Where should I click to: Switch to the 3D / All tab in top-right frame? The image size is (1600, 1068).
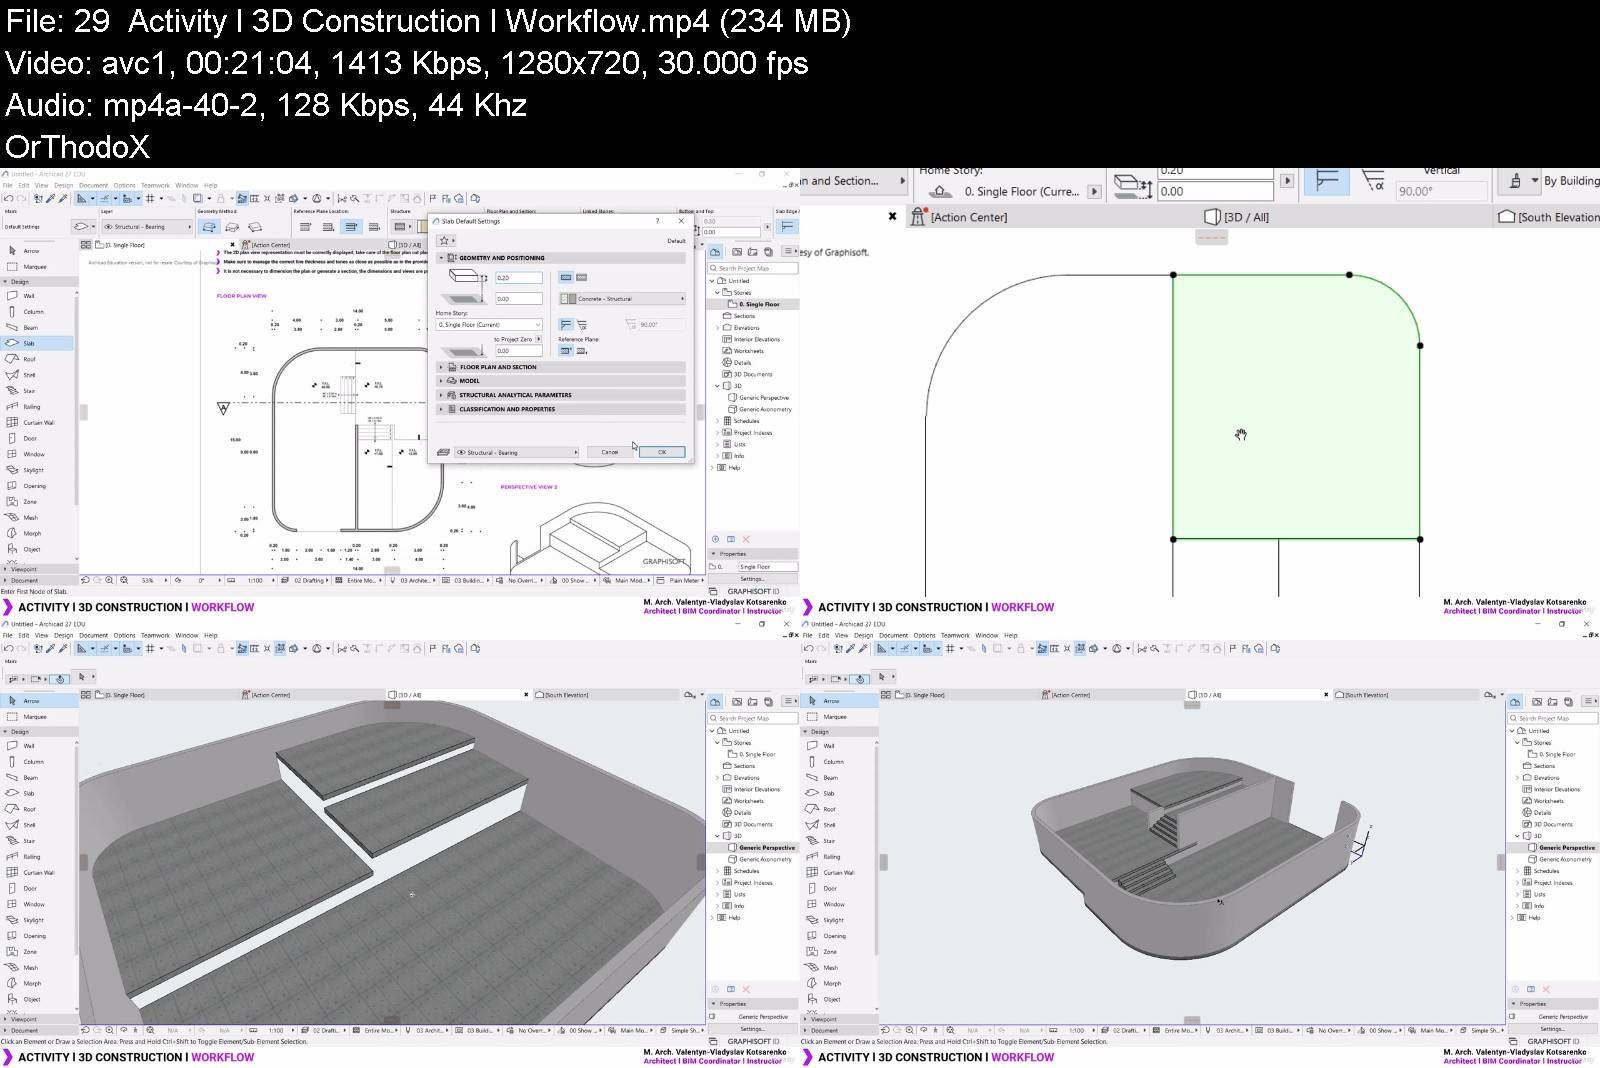coord(1237,217)
